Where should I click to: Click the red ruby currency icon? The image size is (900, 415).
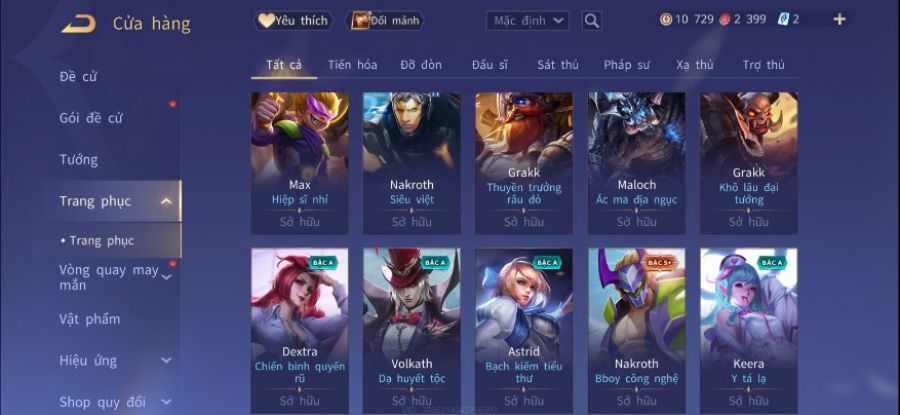723,20
